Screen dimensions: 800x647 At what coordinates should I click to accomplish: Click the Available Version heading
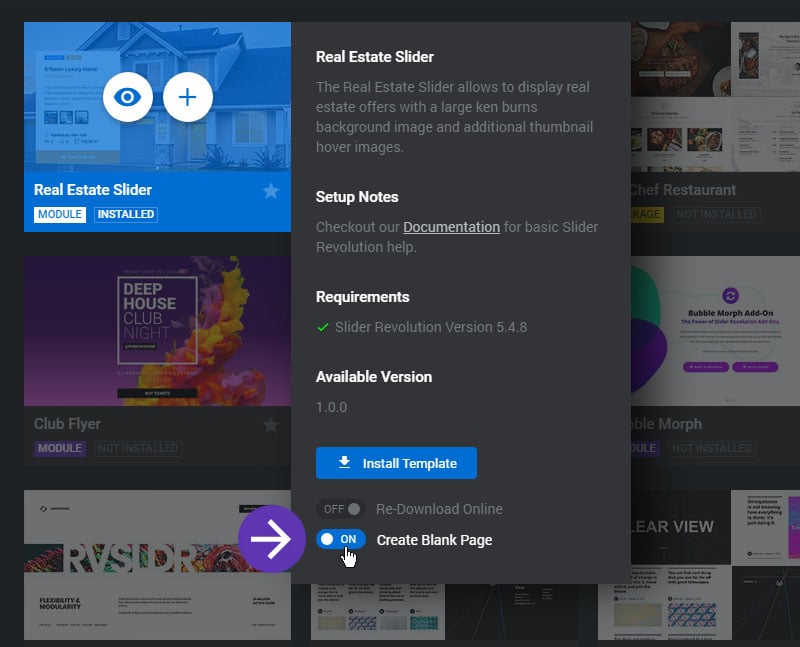point(374,377)
